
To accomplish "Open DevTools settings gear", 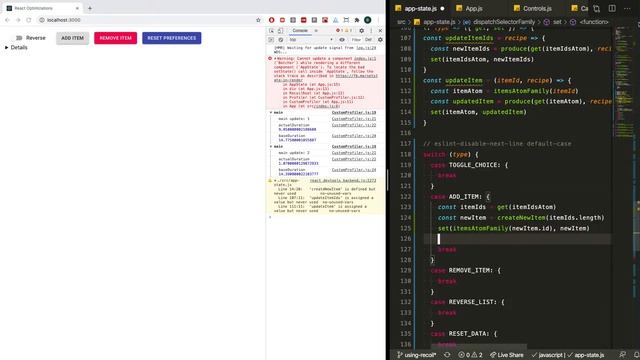I will [x=361, y=31].
